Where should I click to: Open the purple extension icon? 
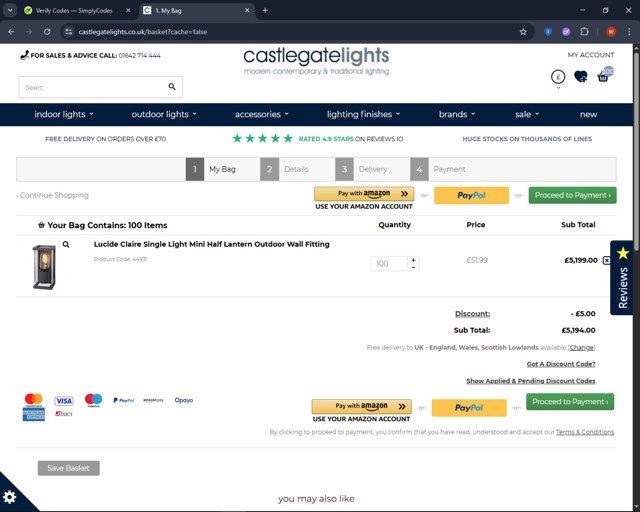tap(566, 32)
